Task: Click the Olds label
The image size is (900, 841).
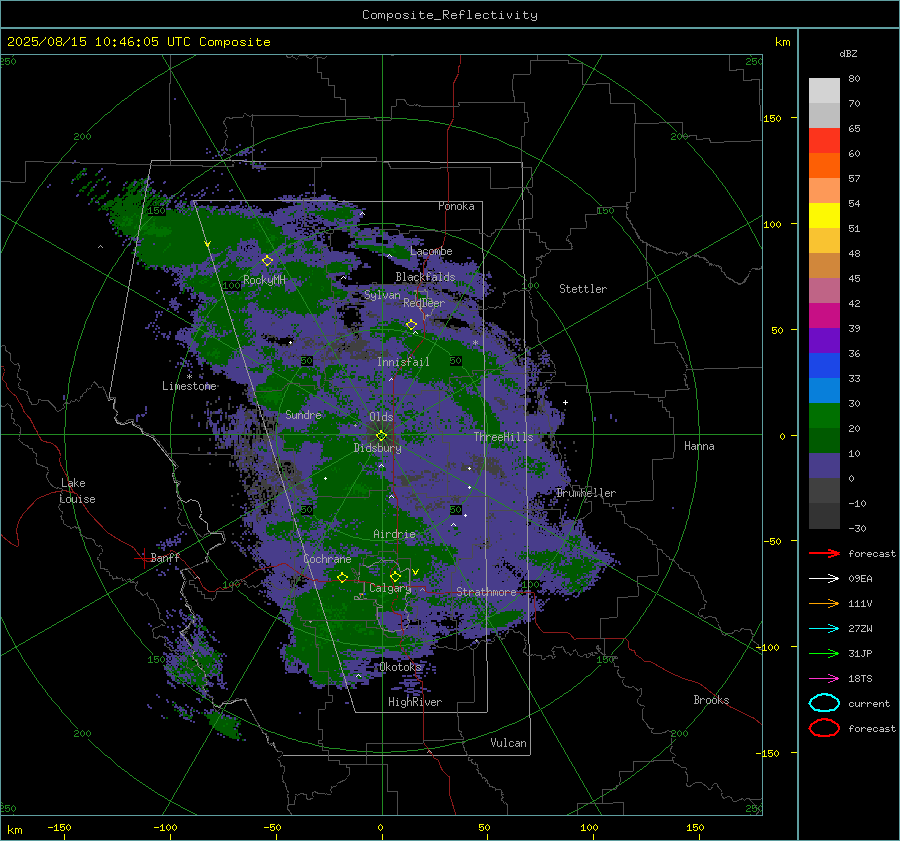Action: click(x=381, y=417)
